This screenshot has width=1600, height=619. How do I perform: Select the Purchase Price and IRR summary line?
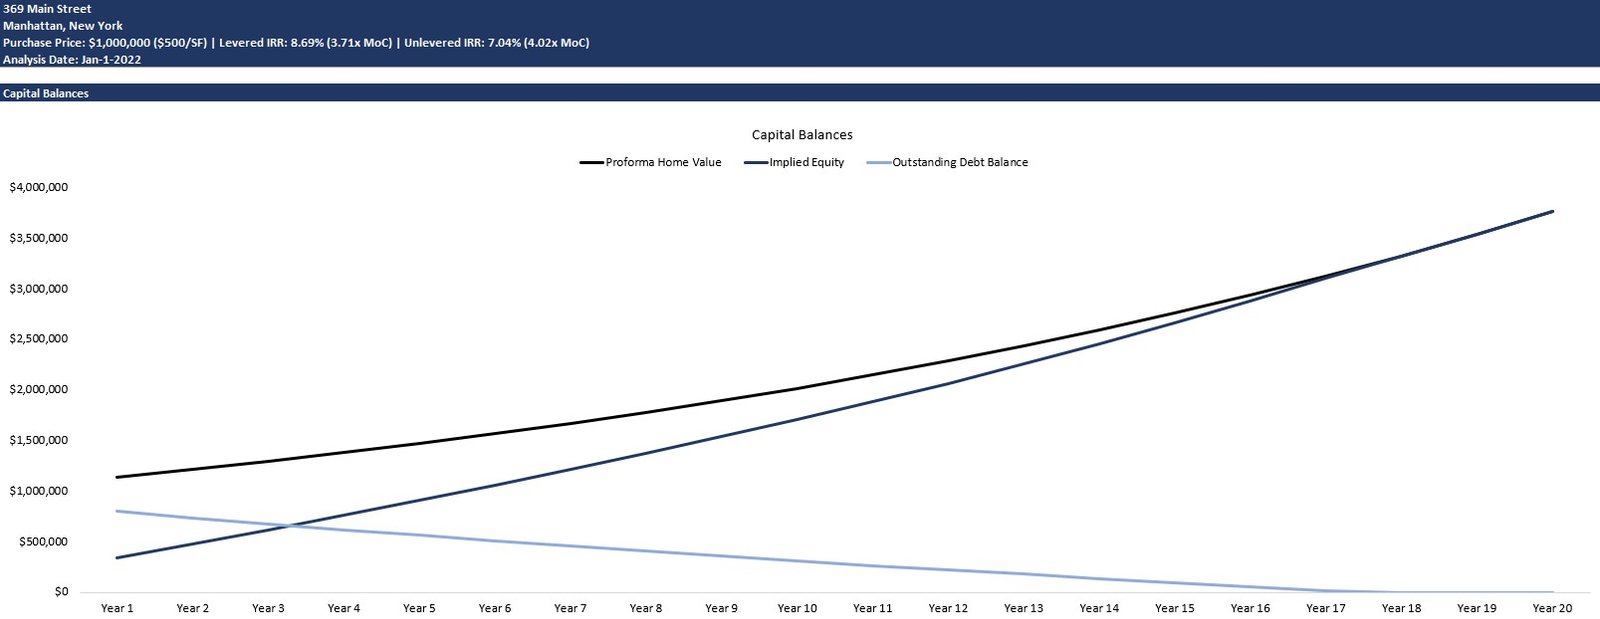click(x=296, y=43)
